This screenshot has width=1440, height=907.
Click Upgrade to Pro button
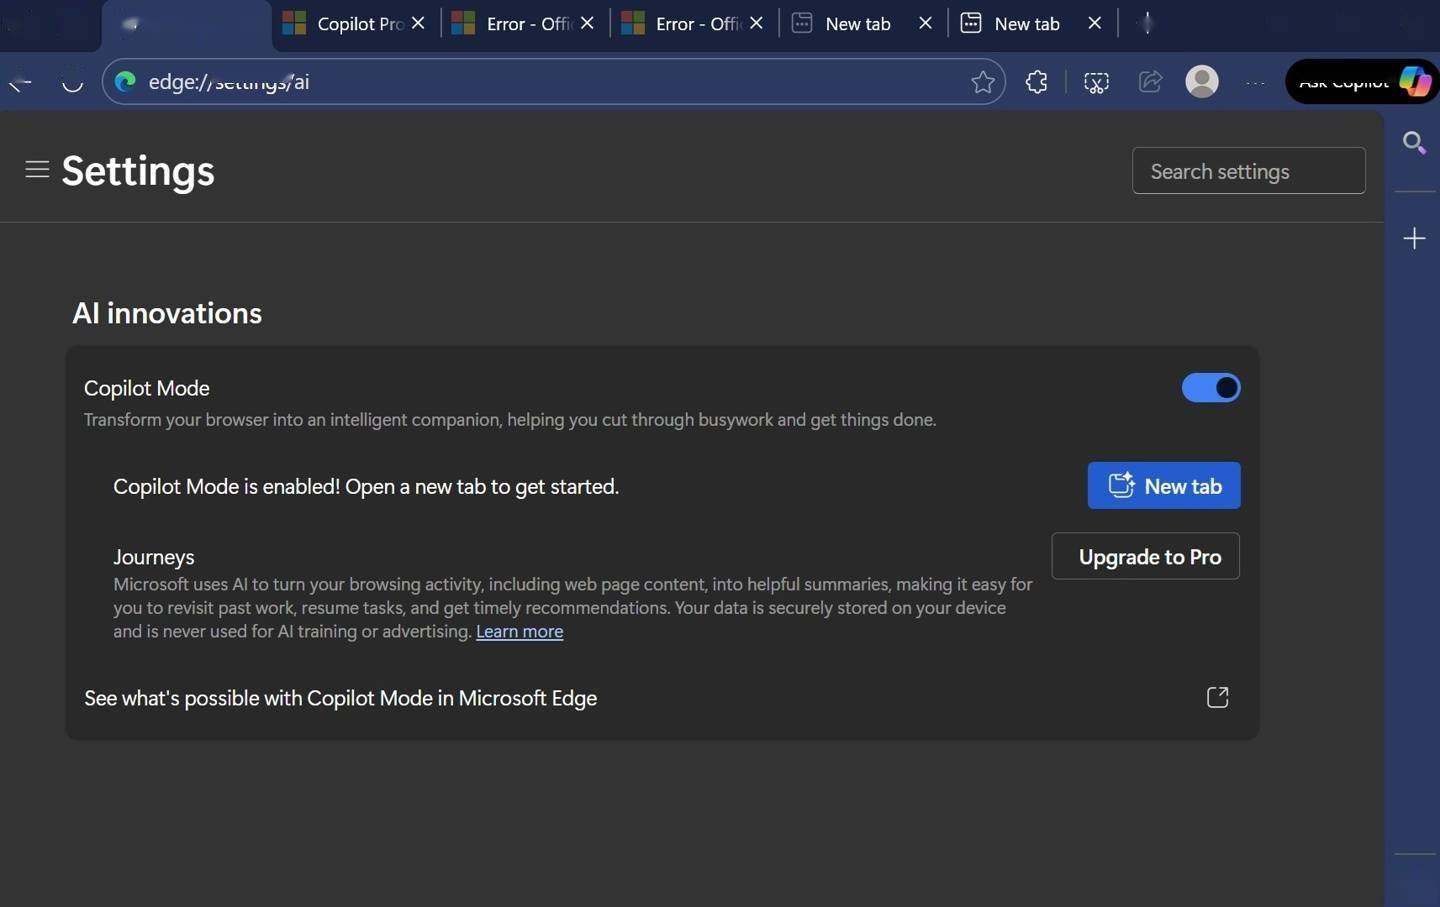click(x=1146, y=556)
